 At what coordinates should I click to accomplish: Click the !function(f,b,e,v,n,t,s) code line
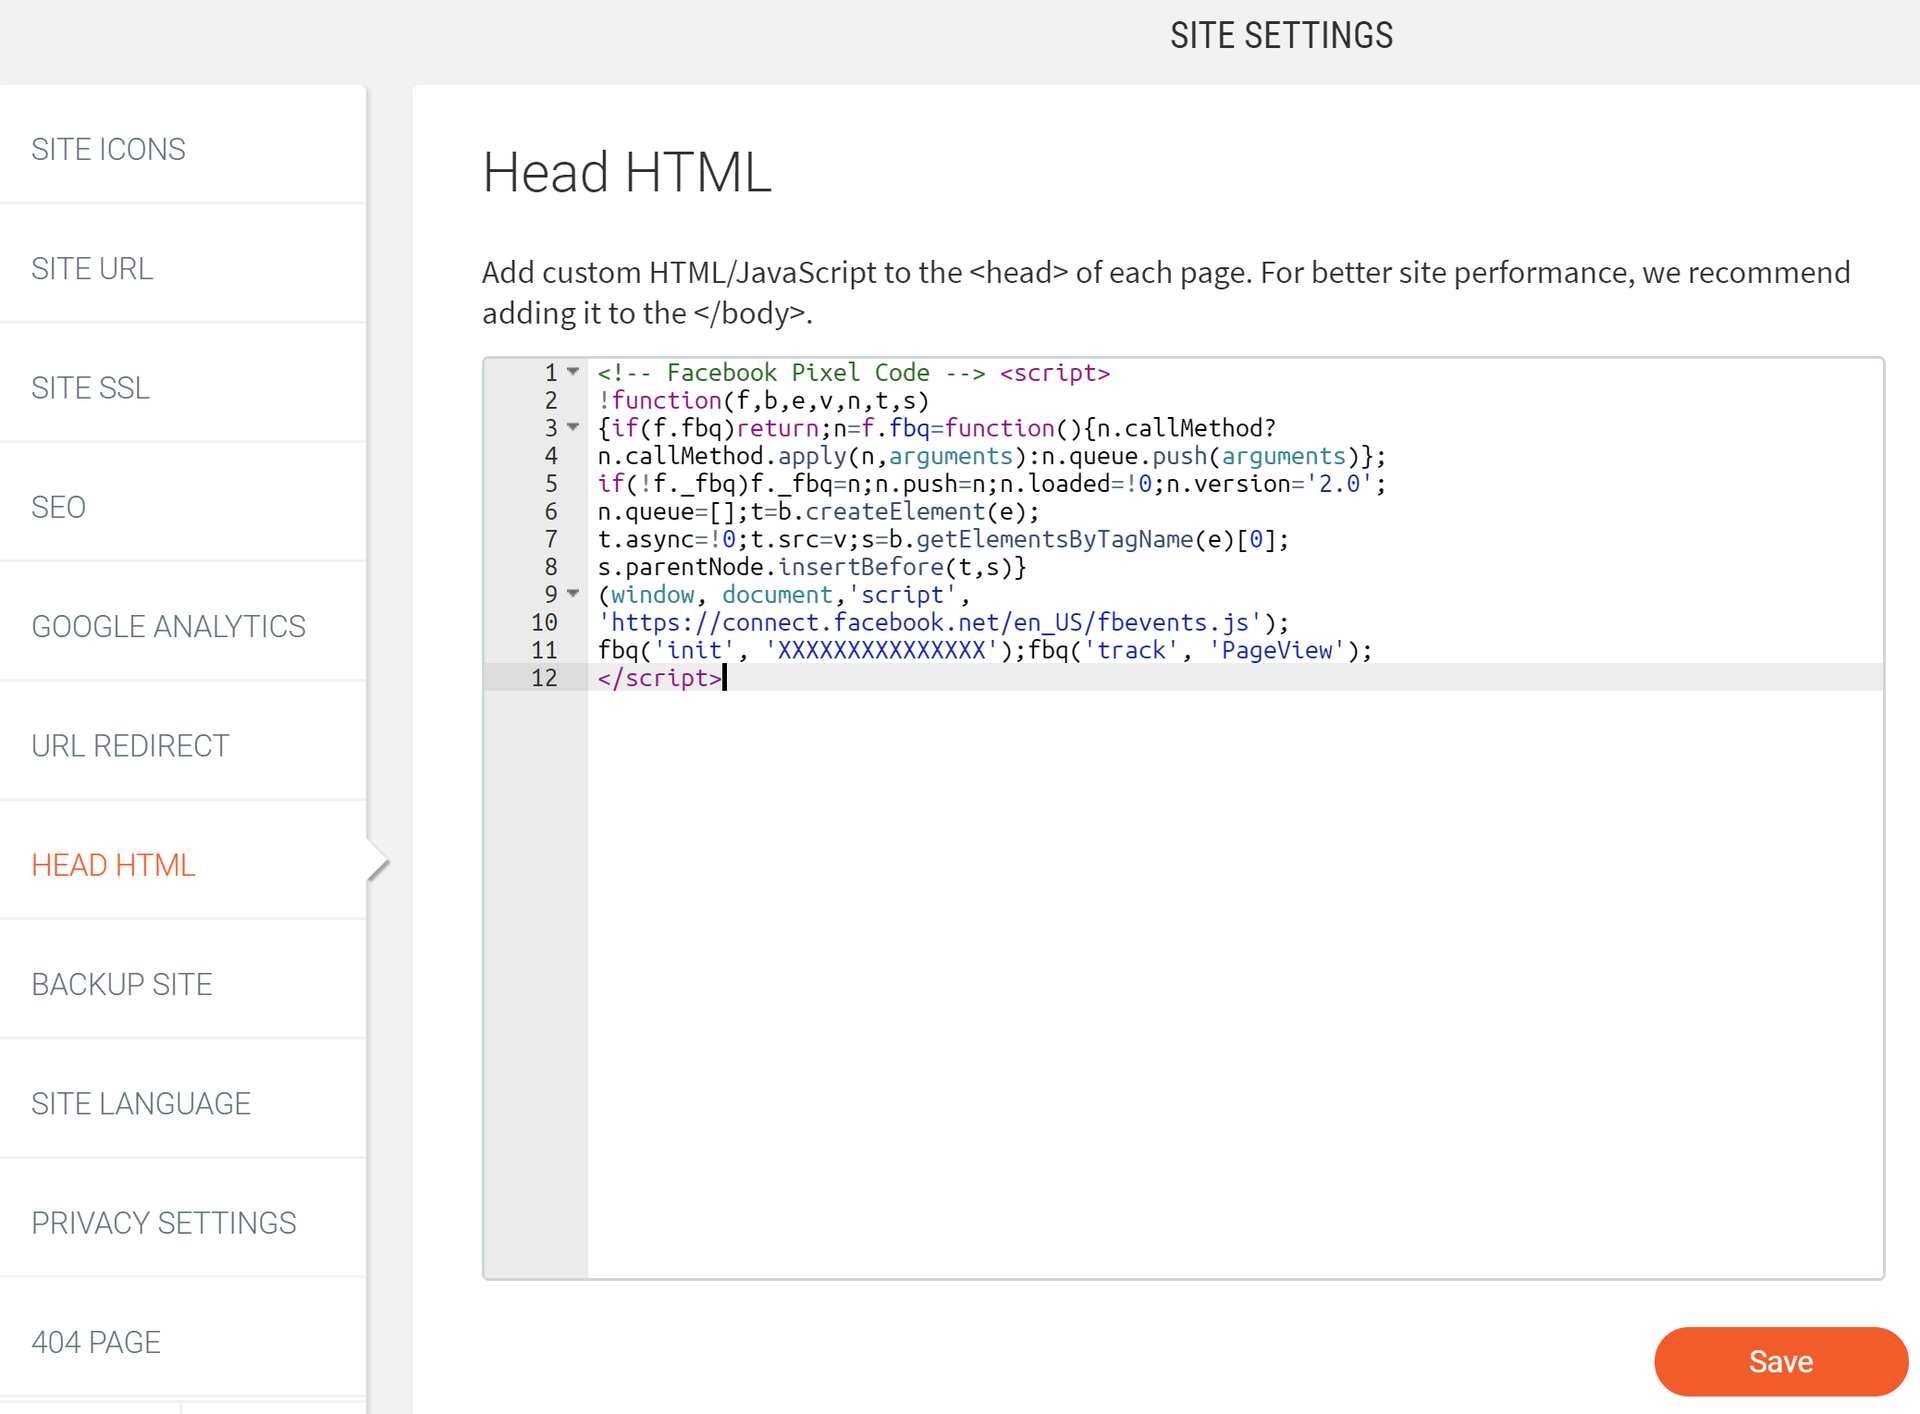point(764,401)
